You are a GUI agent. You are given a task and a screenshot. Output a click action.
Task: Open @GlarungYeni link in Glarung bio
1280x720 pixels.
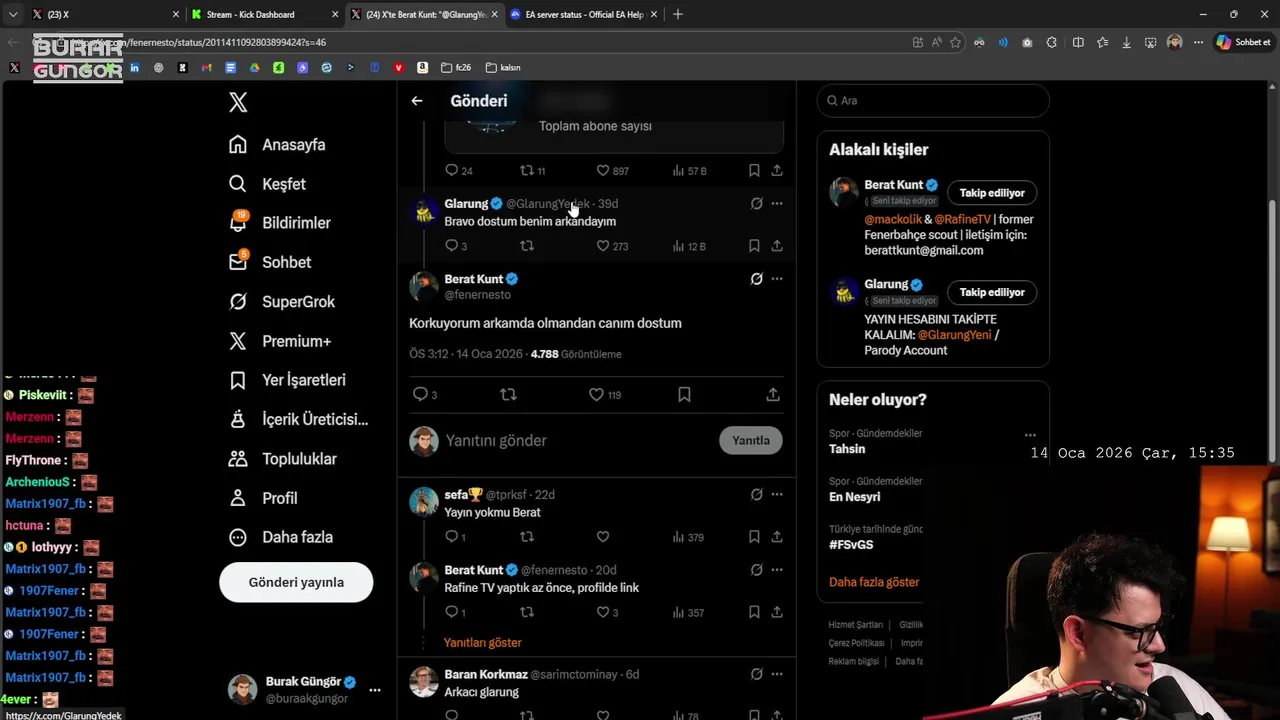click(954, 335)
